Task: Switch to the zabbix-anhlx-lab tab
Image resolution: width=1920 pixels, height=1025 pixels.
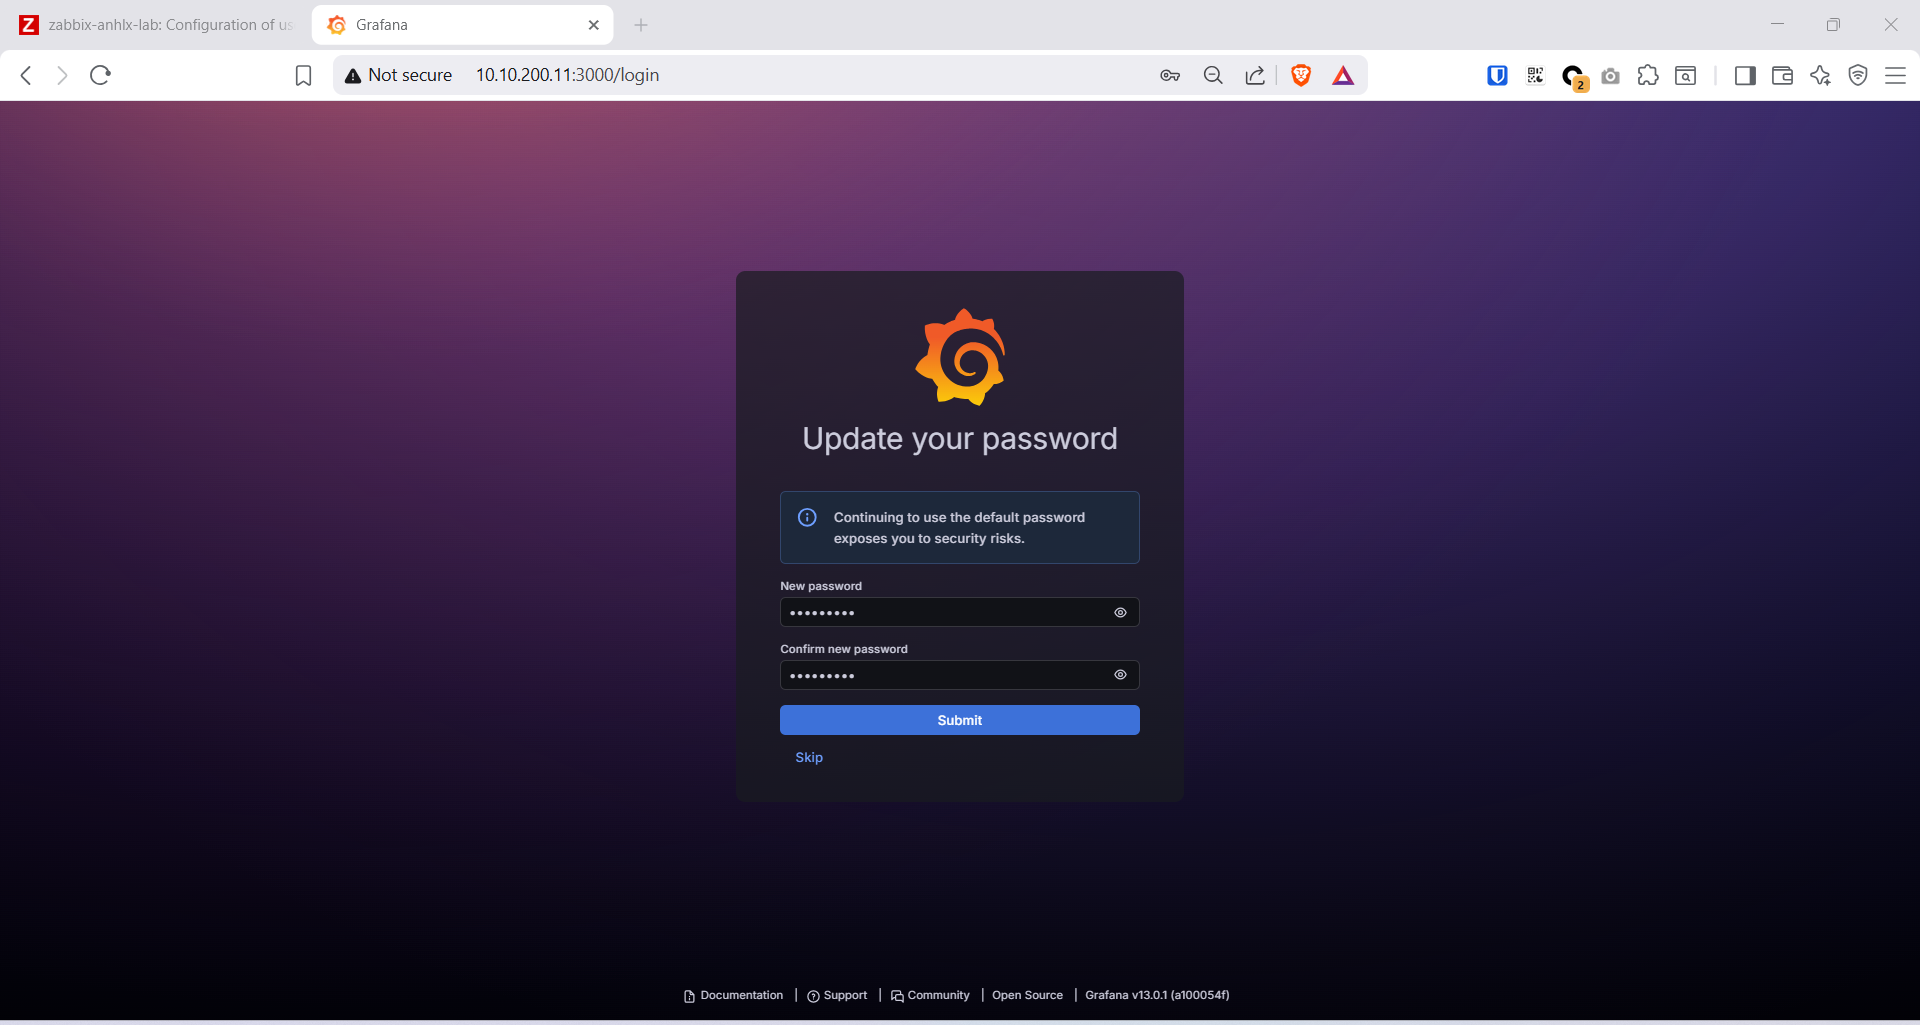Action: (160, 25)
